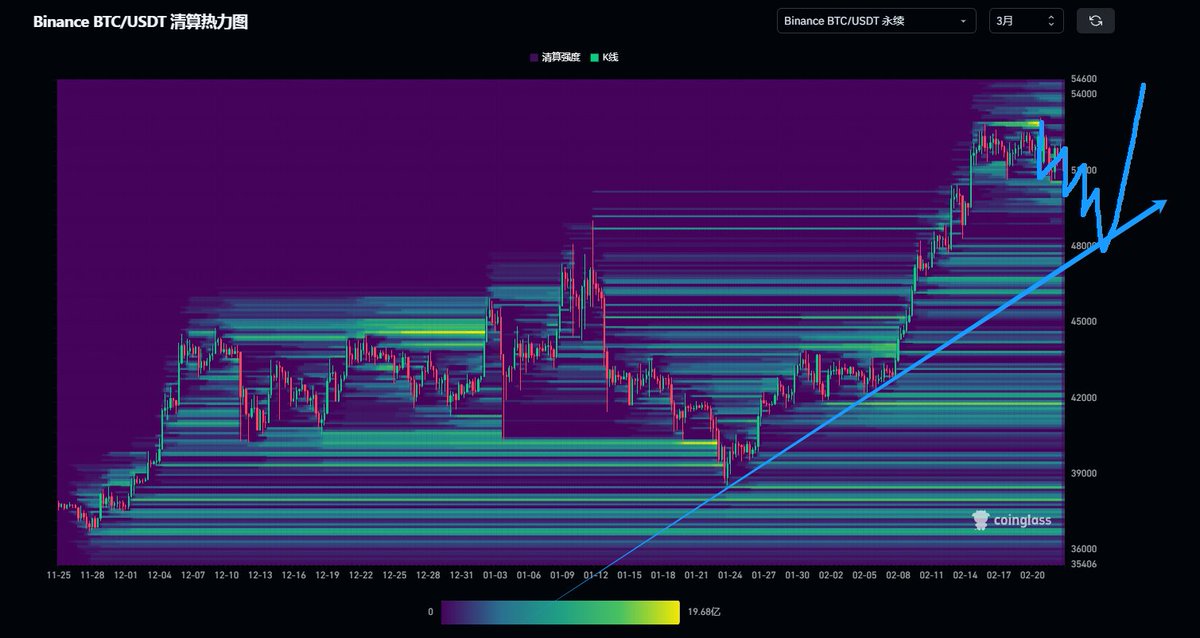Click the 01-30 date axis label

(x=797, y=575)
